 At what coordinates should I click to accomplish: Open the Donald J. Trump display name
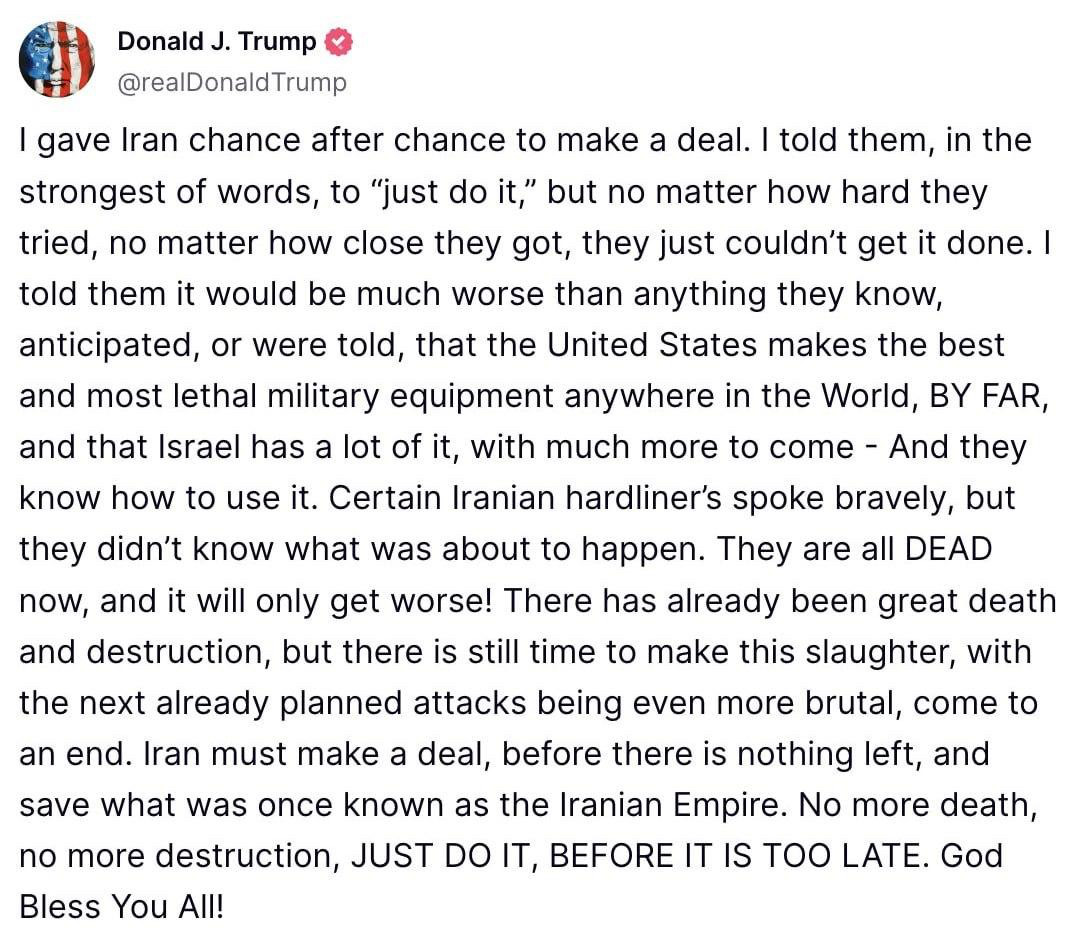(216, 41)
